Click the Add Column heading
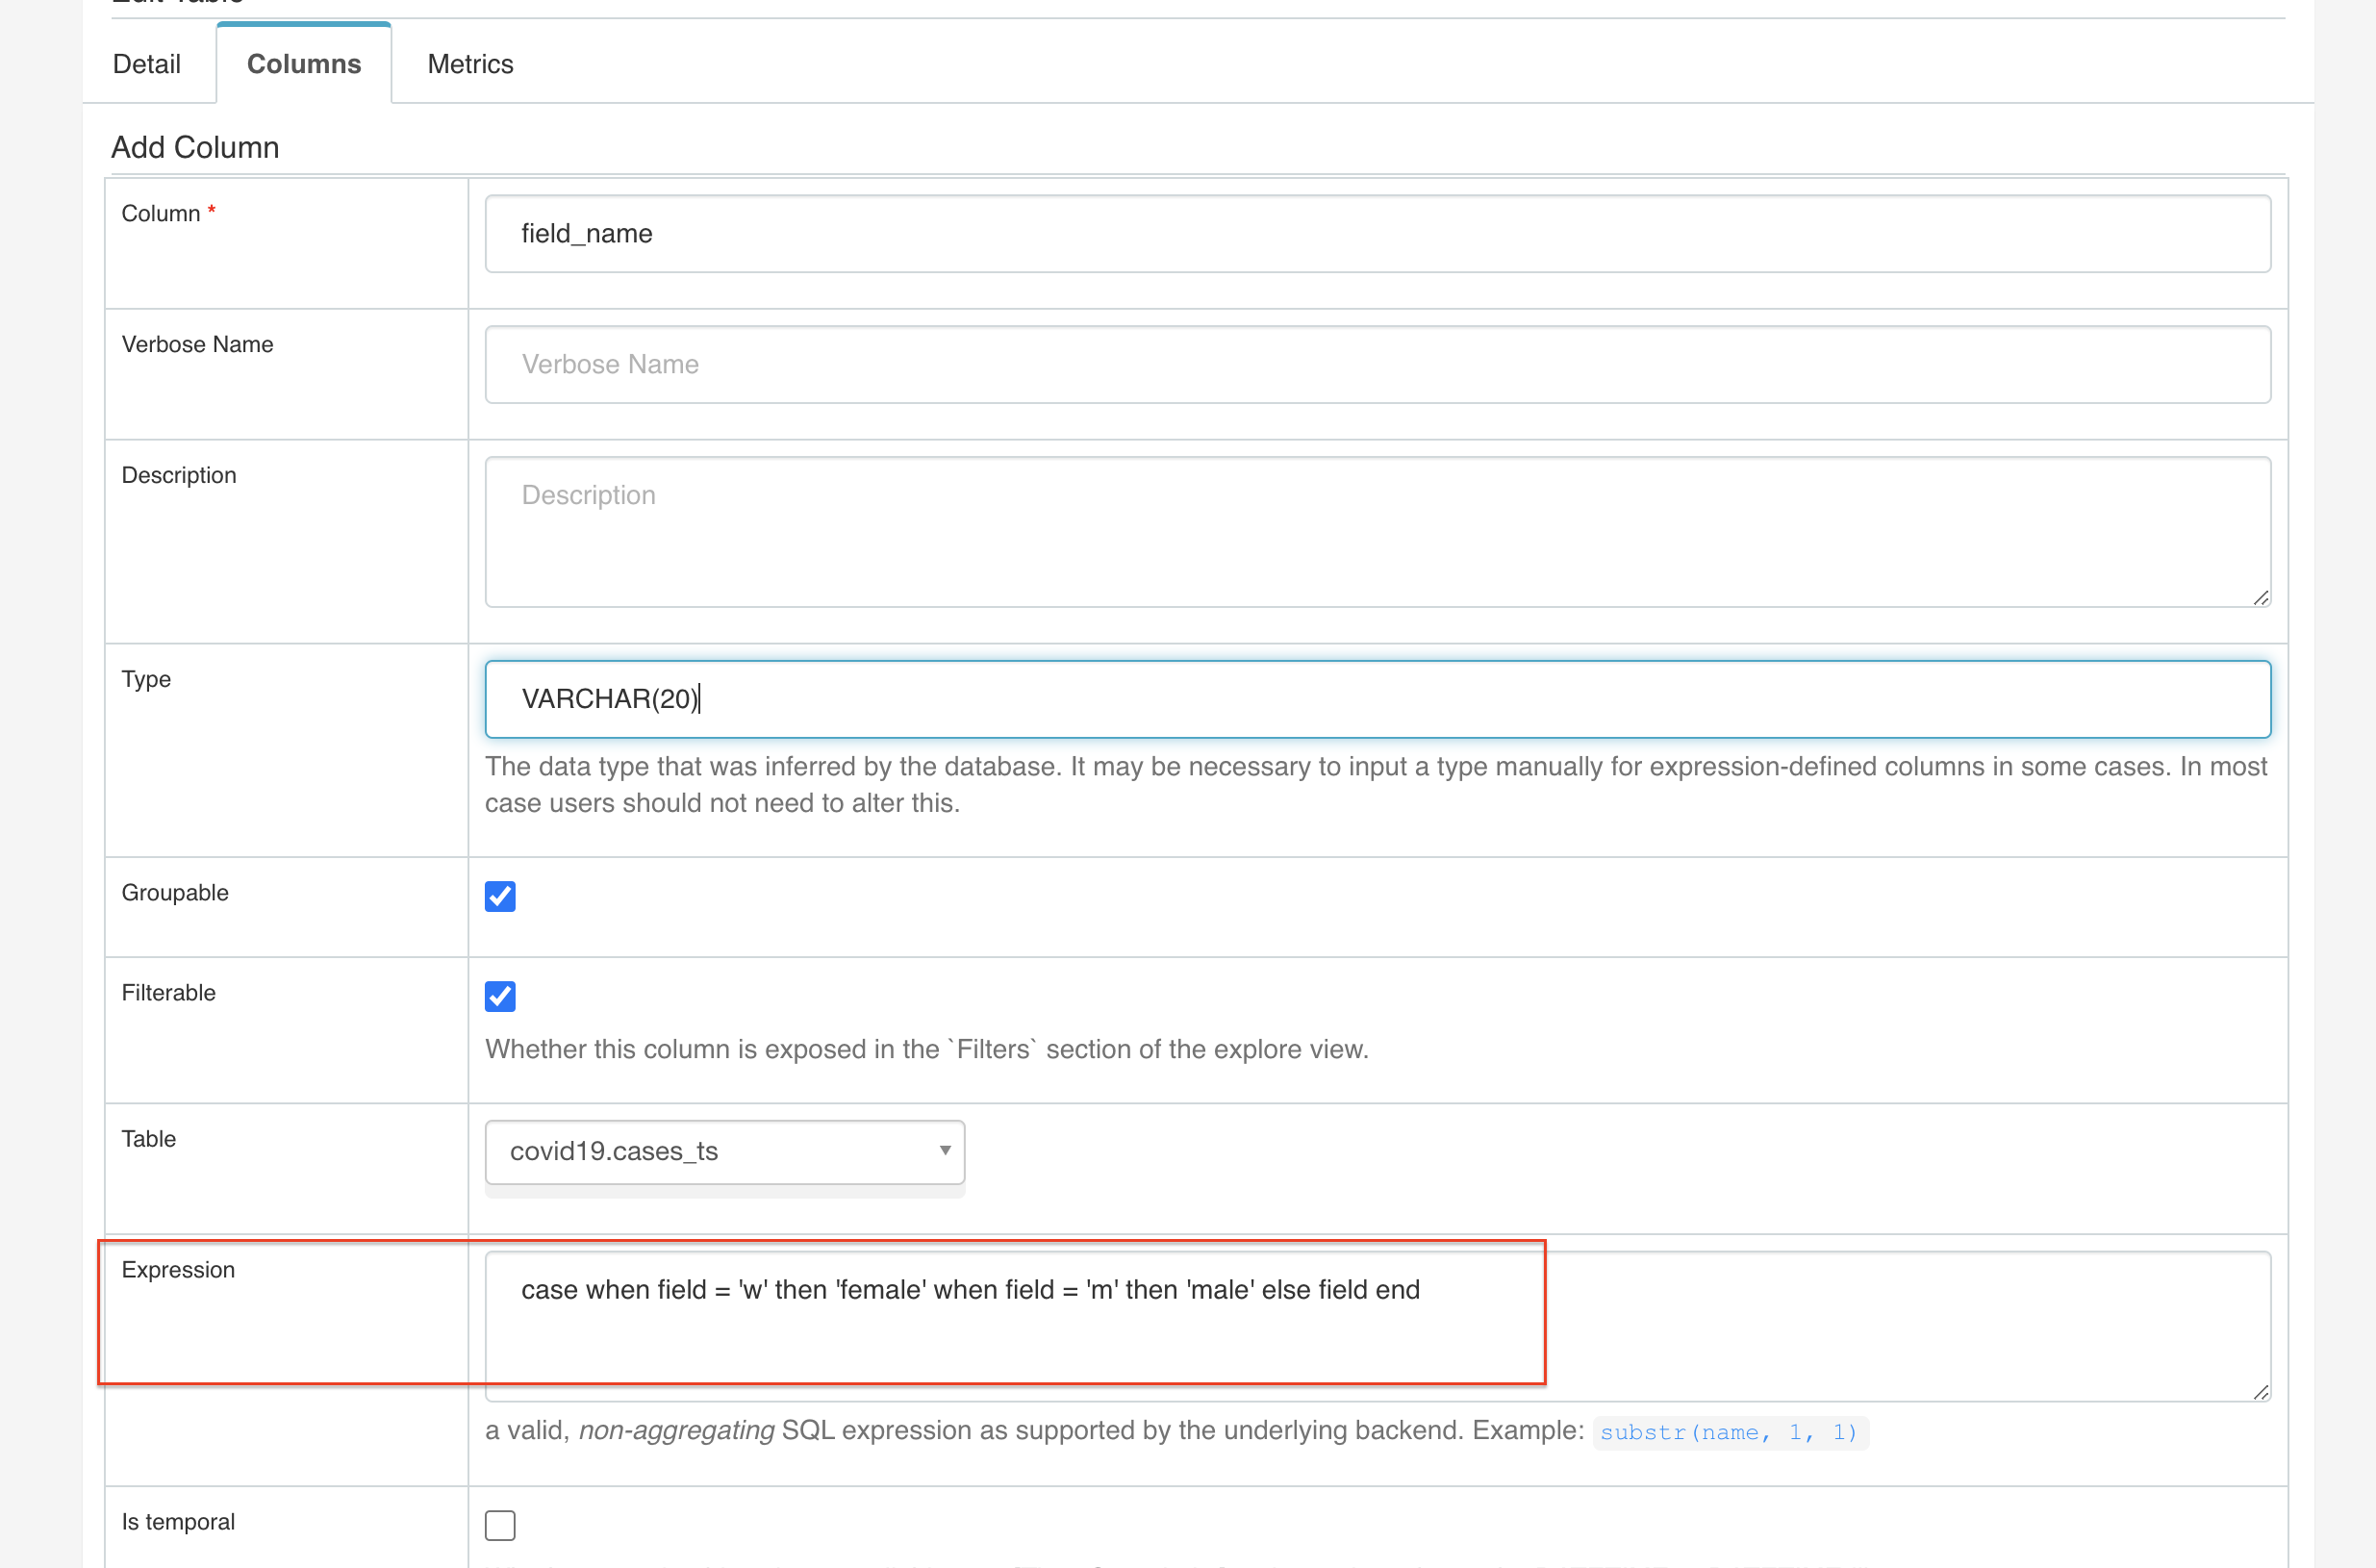Image resolution: width=2376 pixels, height=1568 pixels. tap(195, 147)
